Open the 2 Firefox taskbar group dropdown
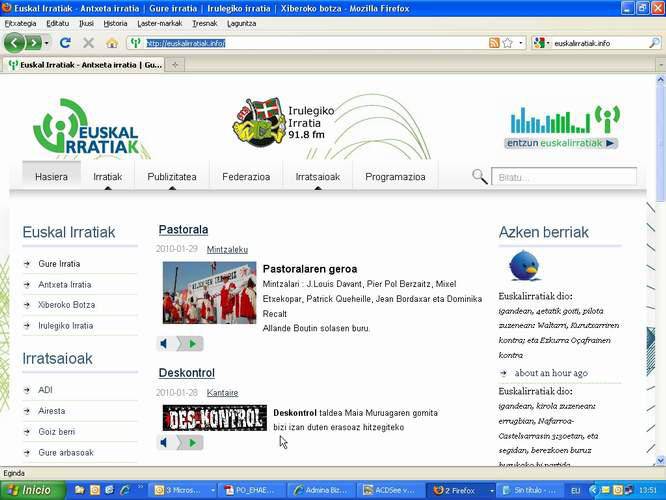The width and height of the screenshot is (666, 500). click(x=492, y=491)
